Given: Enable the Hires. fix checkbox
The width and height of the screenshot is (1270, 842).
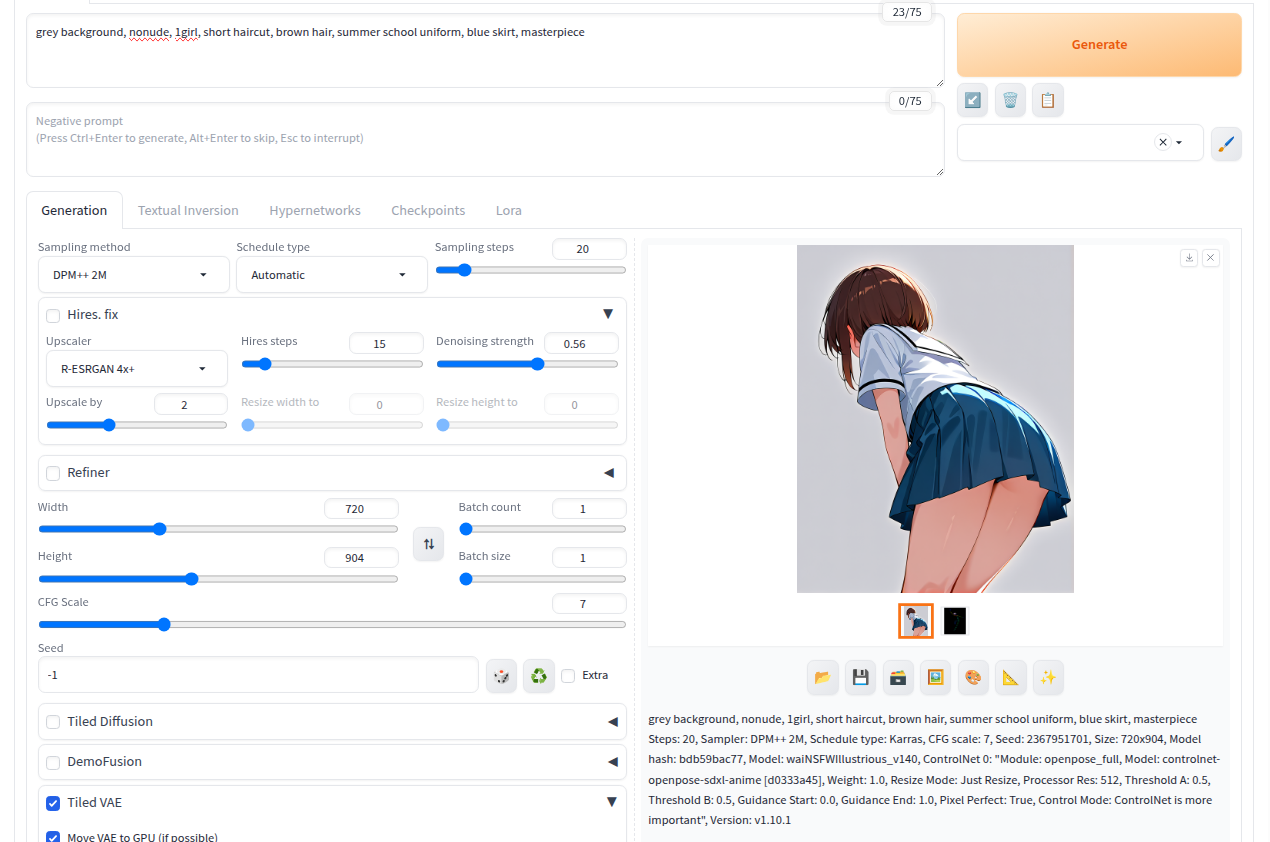Looking at the screenshot, I should [53, 315].
